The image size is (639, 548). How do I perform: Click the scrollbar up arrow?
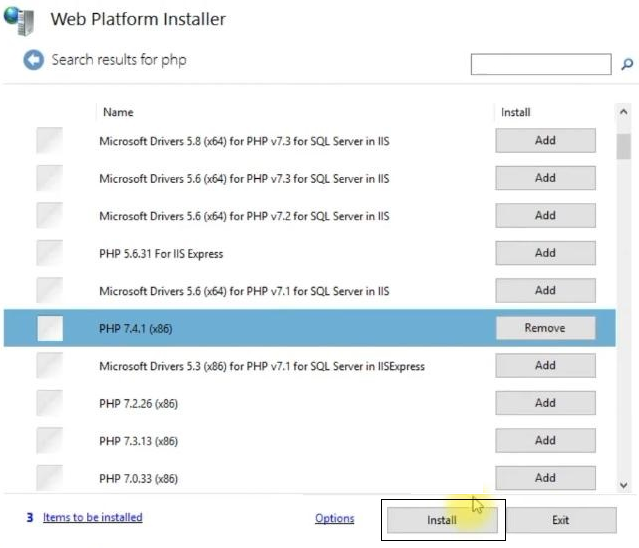tap(624, 111)
